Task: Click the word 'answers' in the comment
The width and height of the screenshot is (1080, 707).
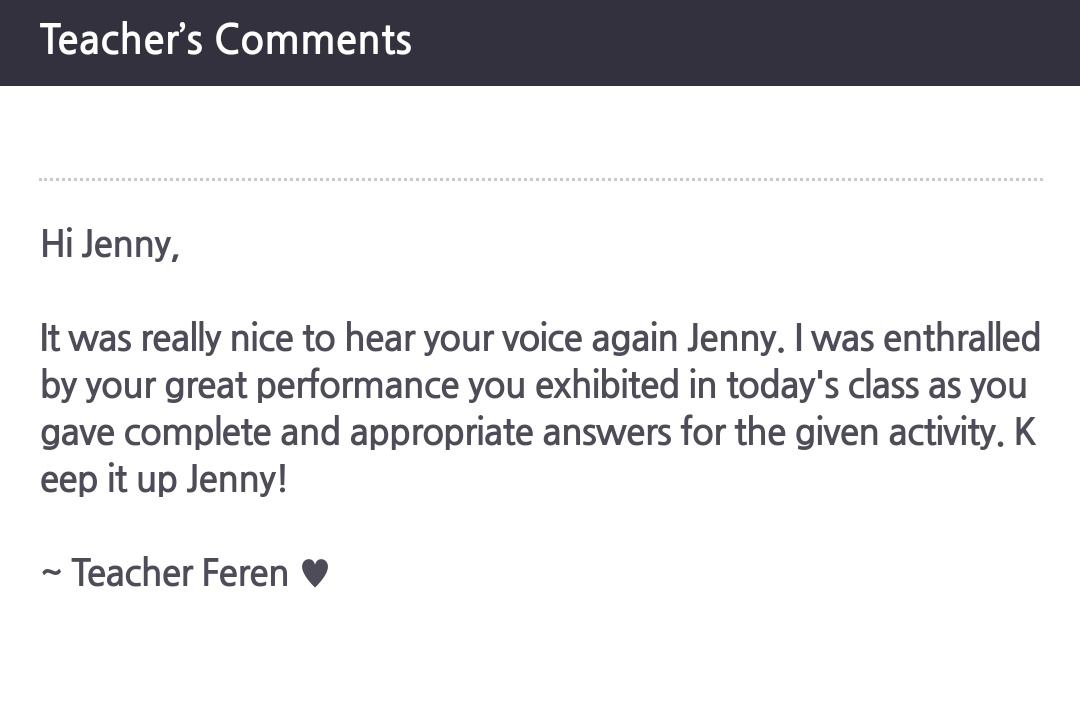Action: (607, 433)
